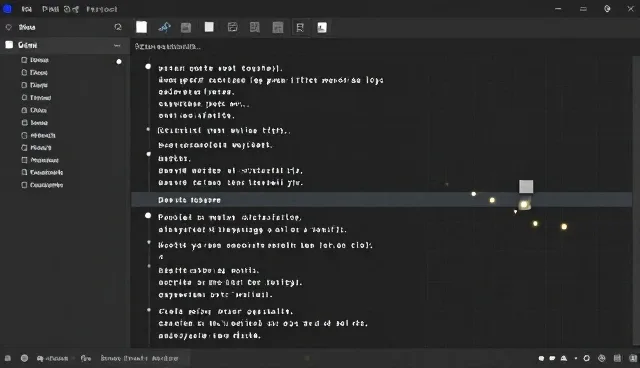Click the blue pin icon in the toolbar

(x=164, y=27)
